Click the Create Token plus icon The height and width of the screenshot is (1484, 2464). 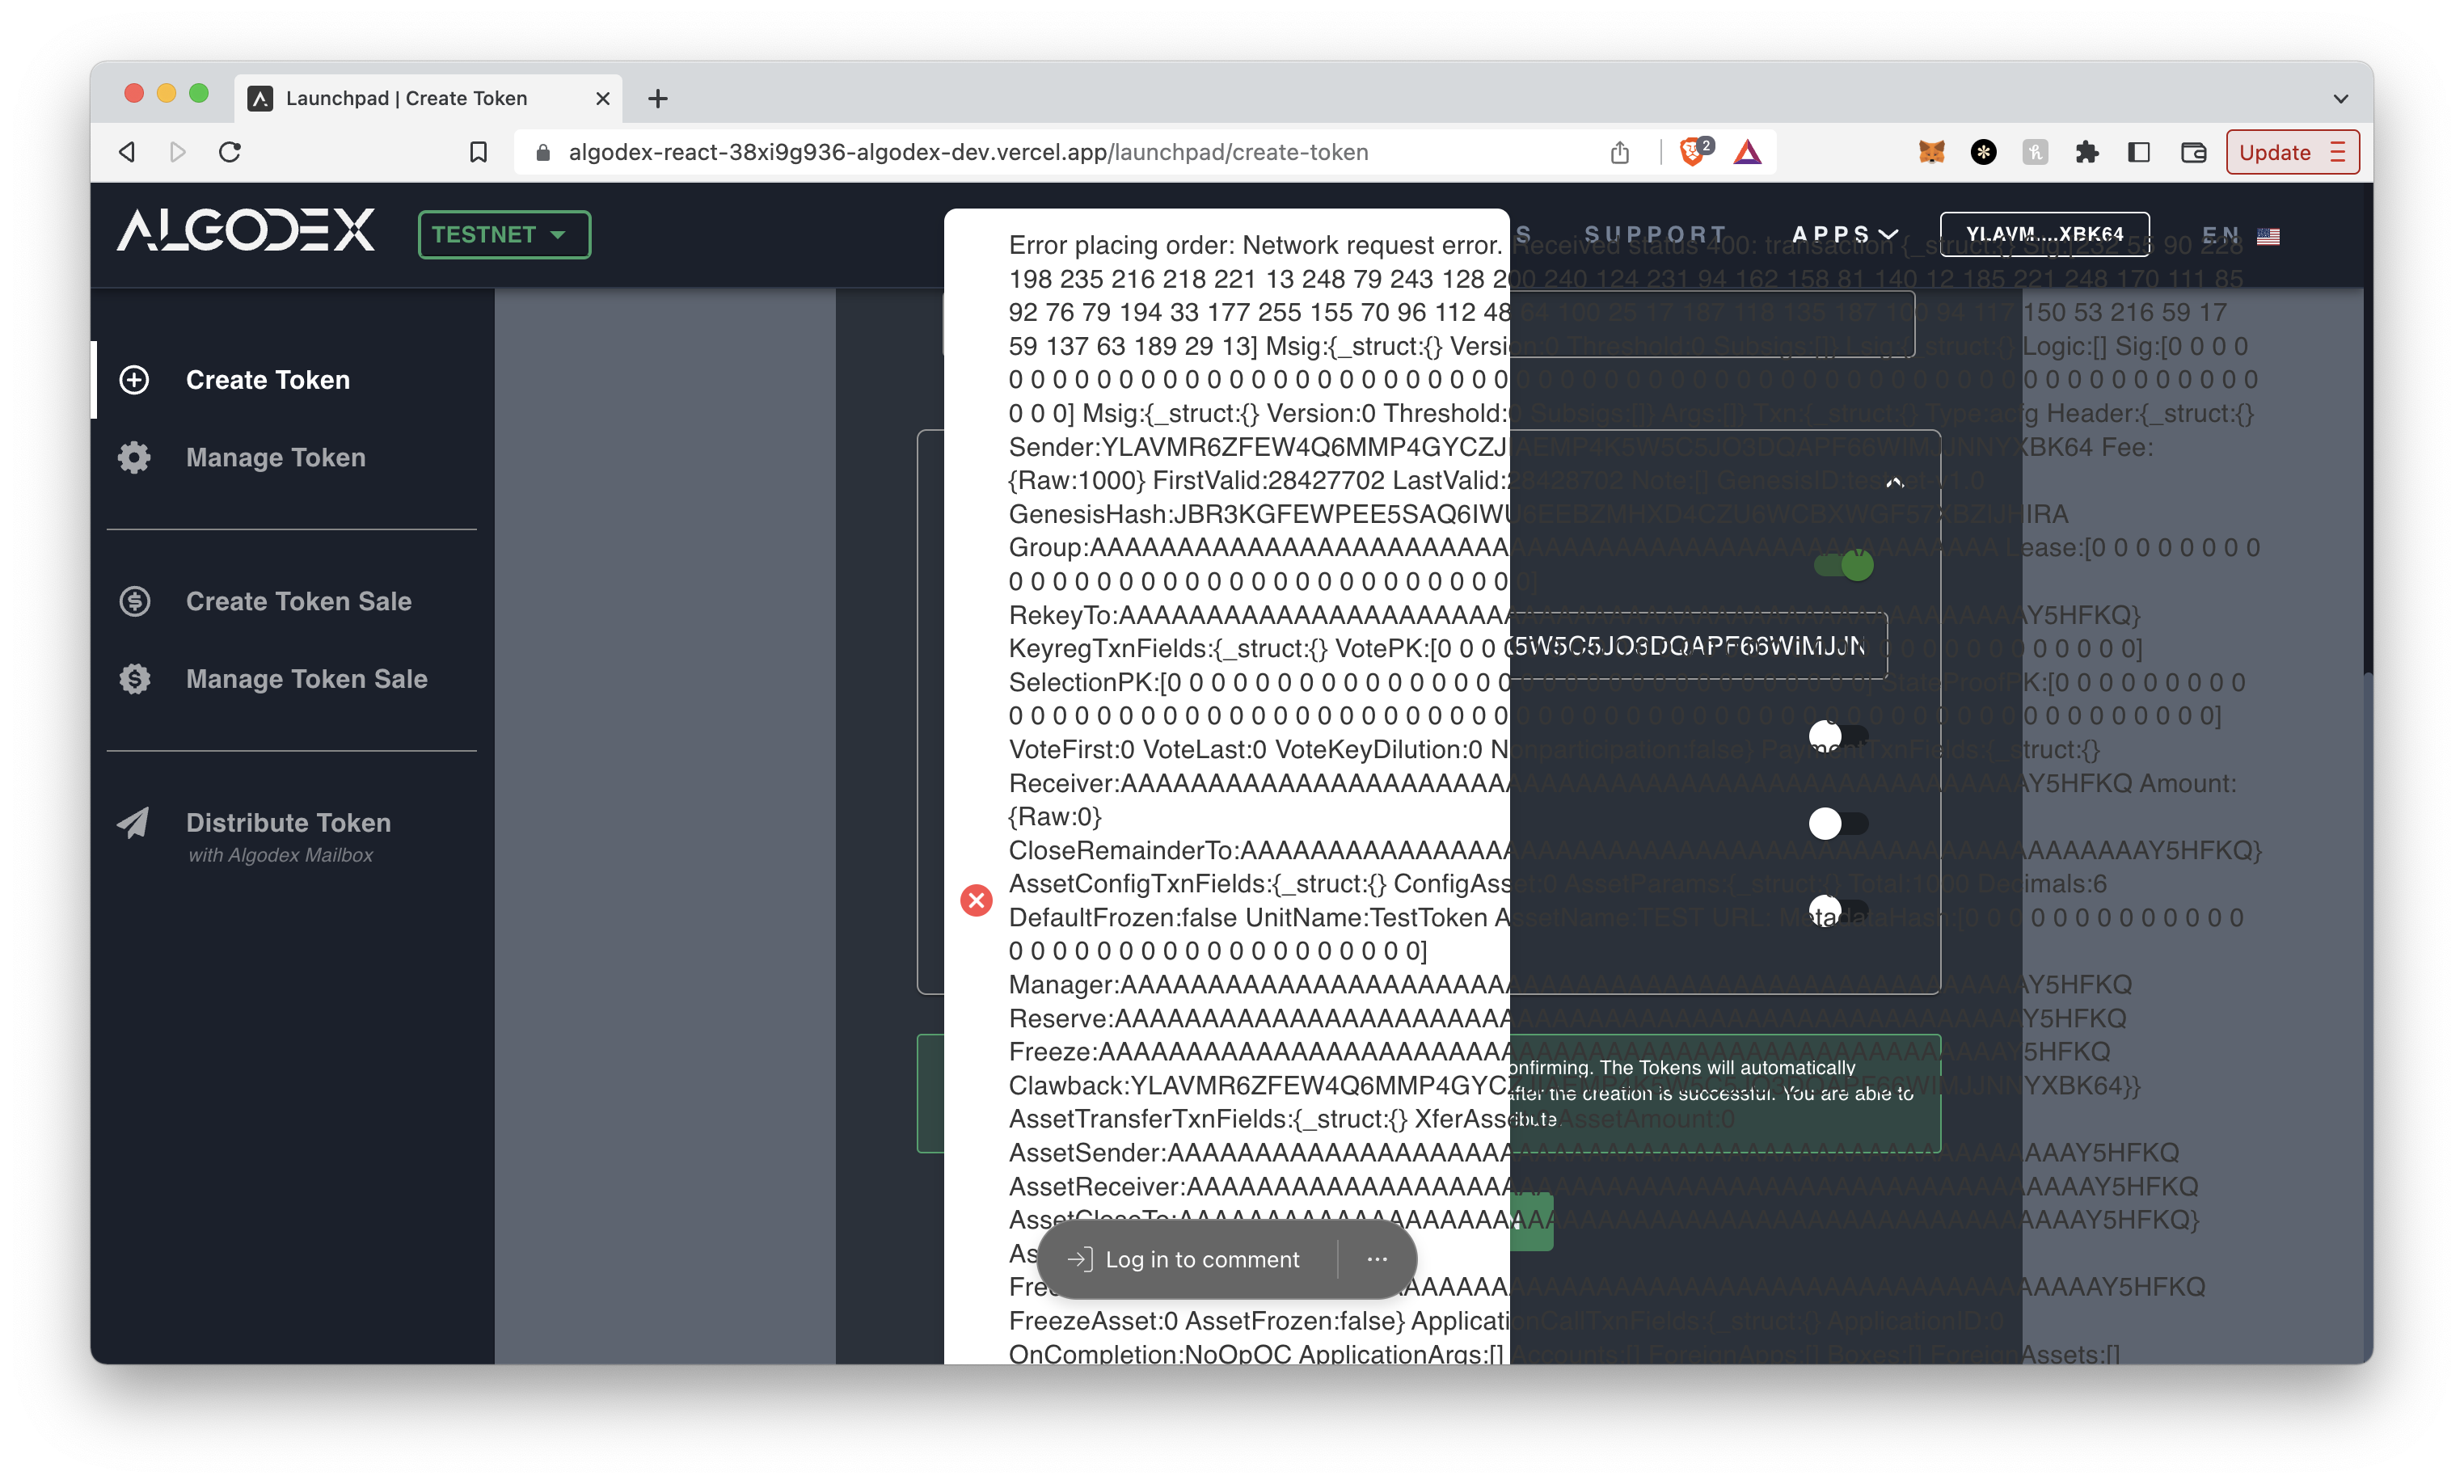point(134,380)
